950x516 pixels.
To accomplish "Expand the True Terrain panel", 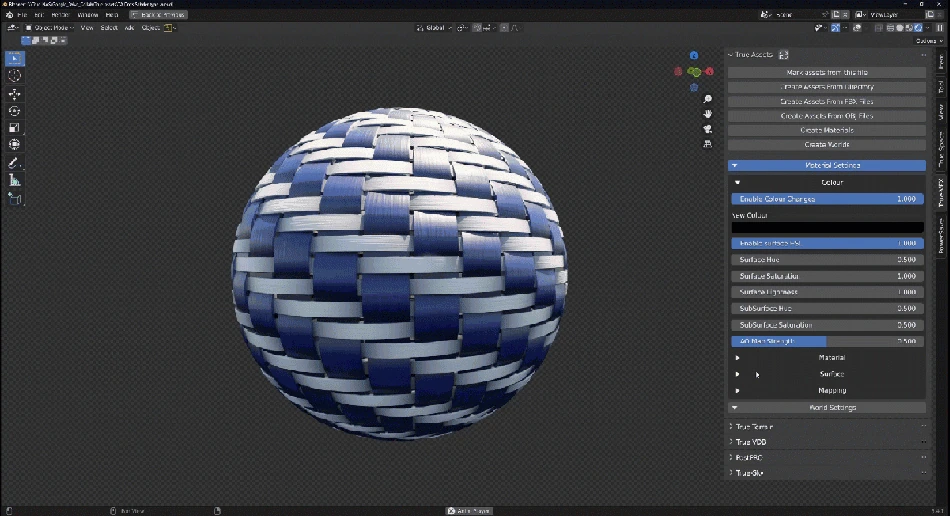I will point(755,426).
